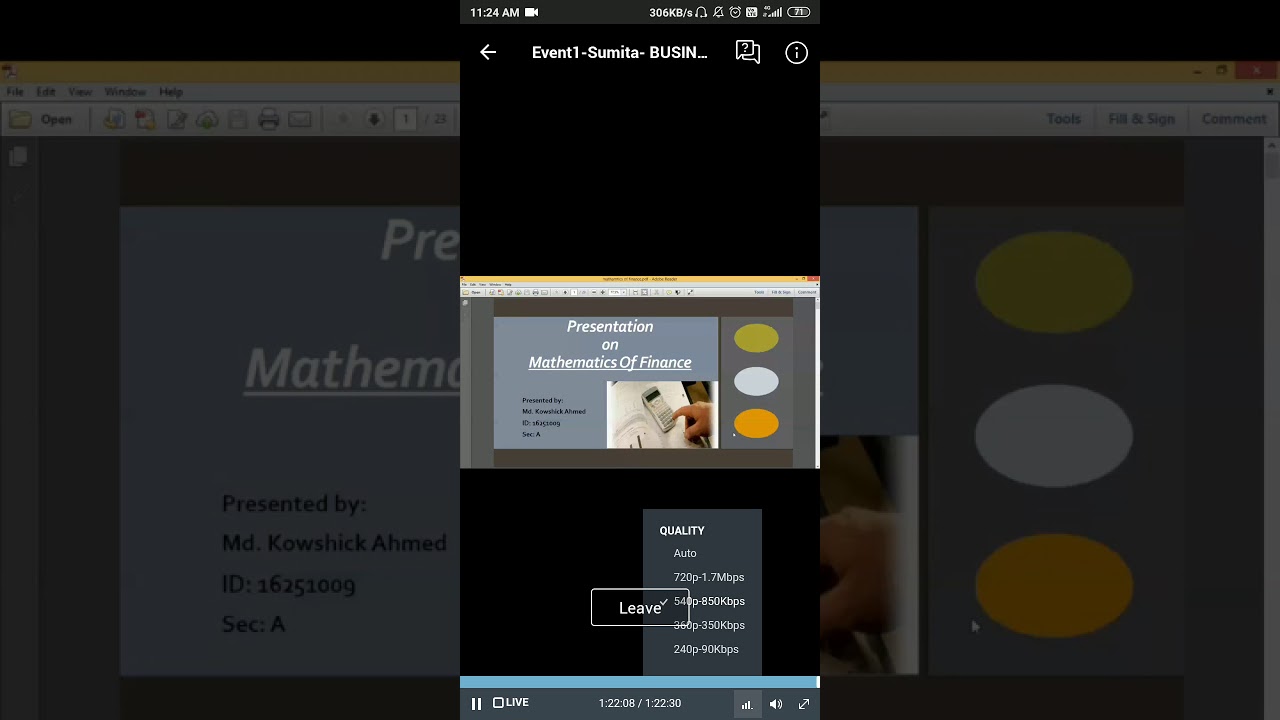Viewport: 1280px width, 720px height.
Task: Select Auto quality option
Action: click(x=685, y=553)
